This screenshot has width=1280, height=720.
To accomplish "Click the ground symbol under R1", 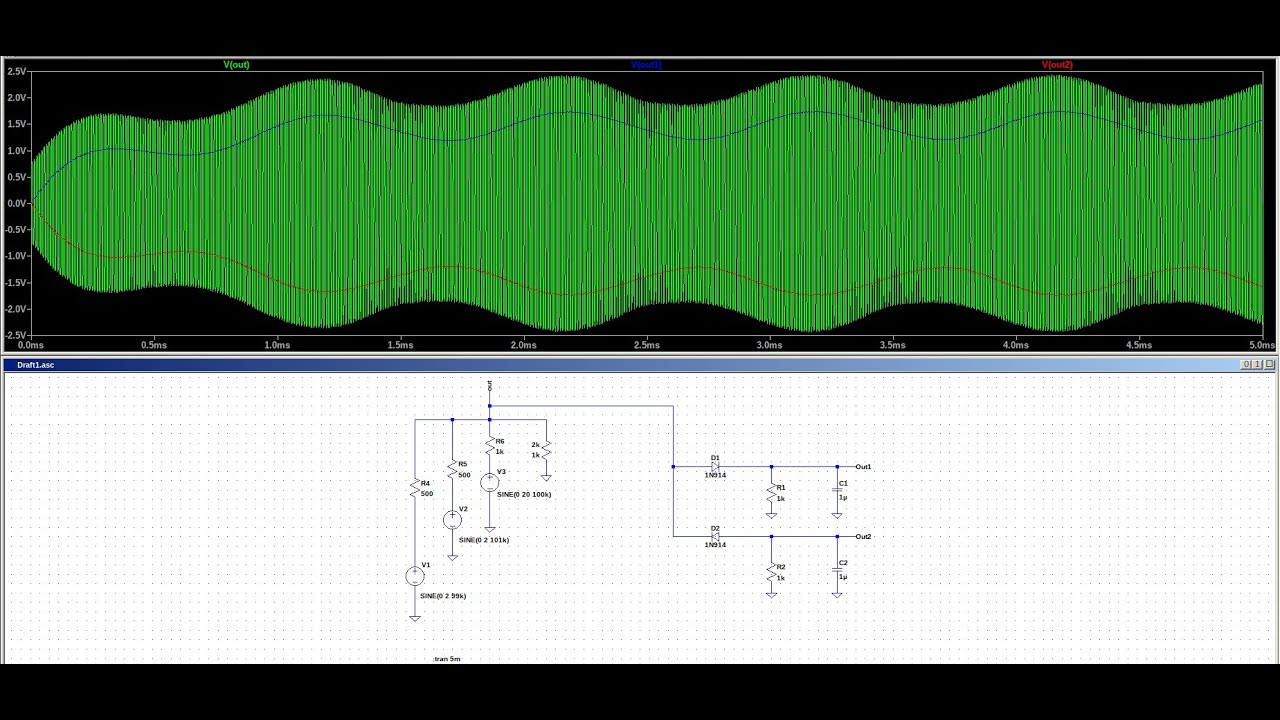I will [x=771, y=515].
